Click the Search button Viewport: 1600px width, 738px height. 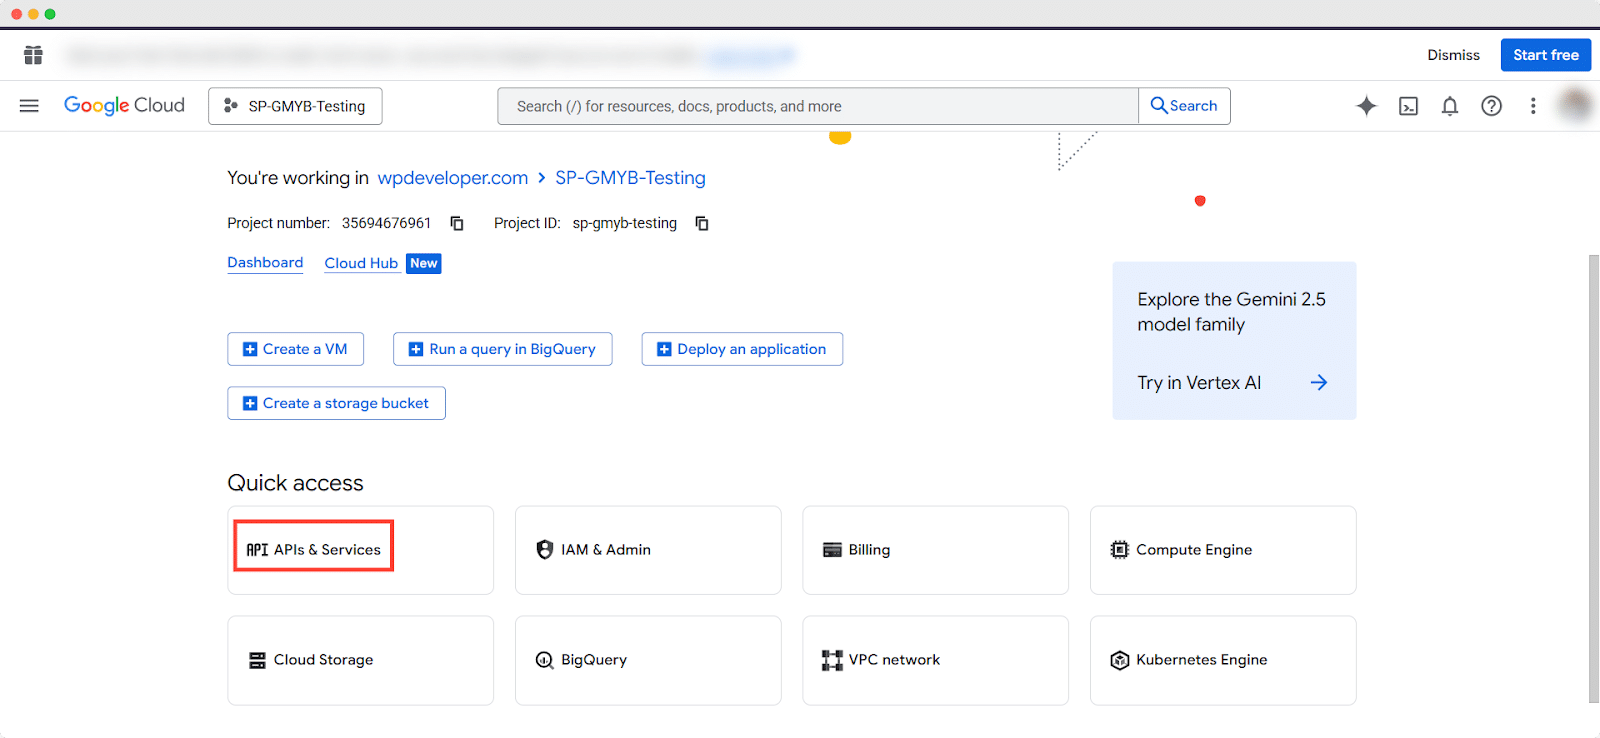click(x=1184, y=106)
